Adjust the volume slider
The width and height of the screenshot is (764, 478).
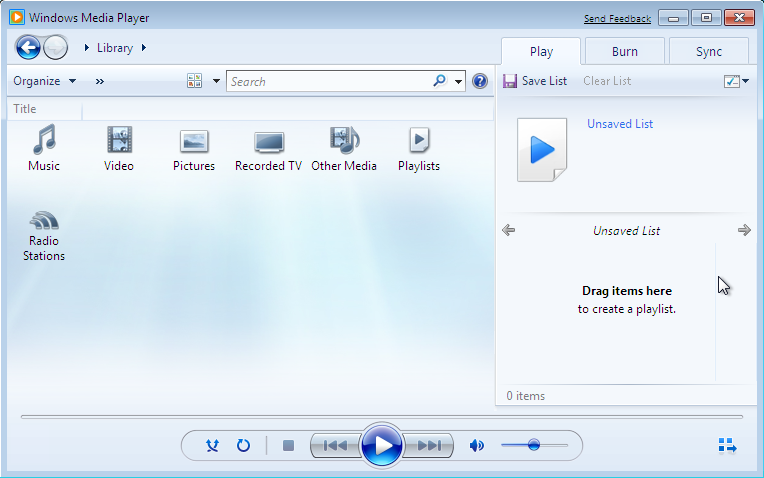tap(534, 445)
